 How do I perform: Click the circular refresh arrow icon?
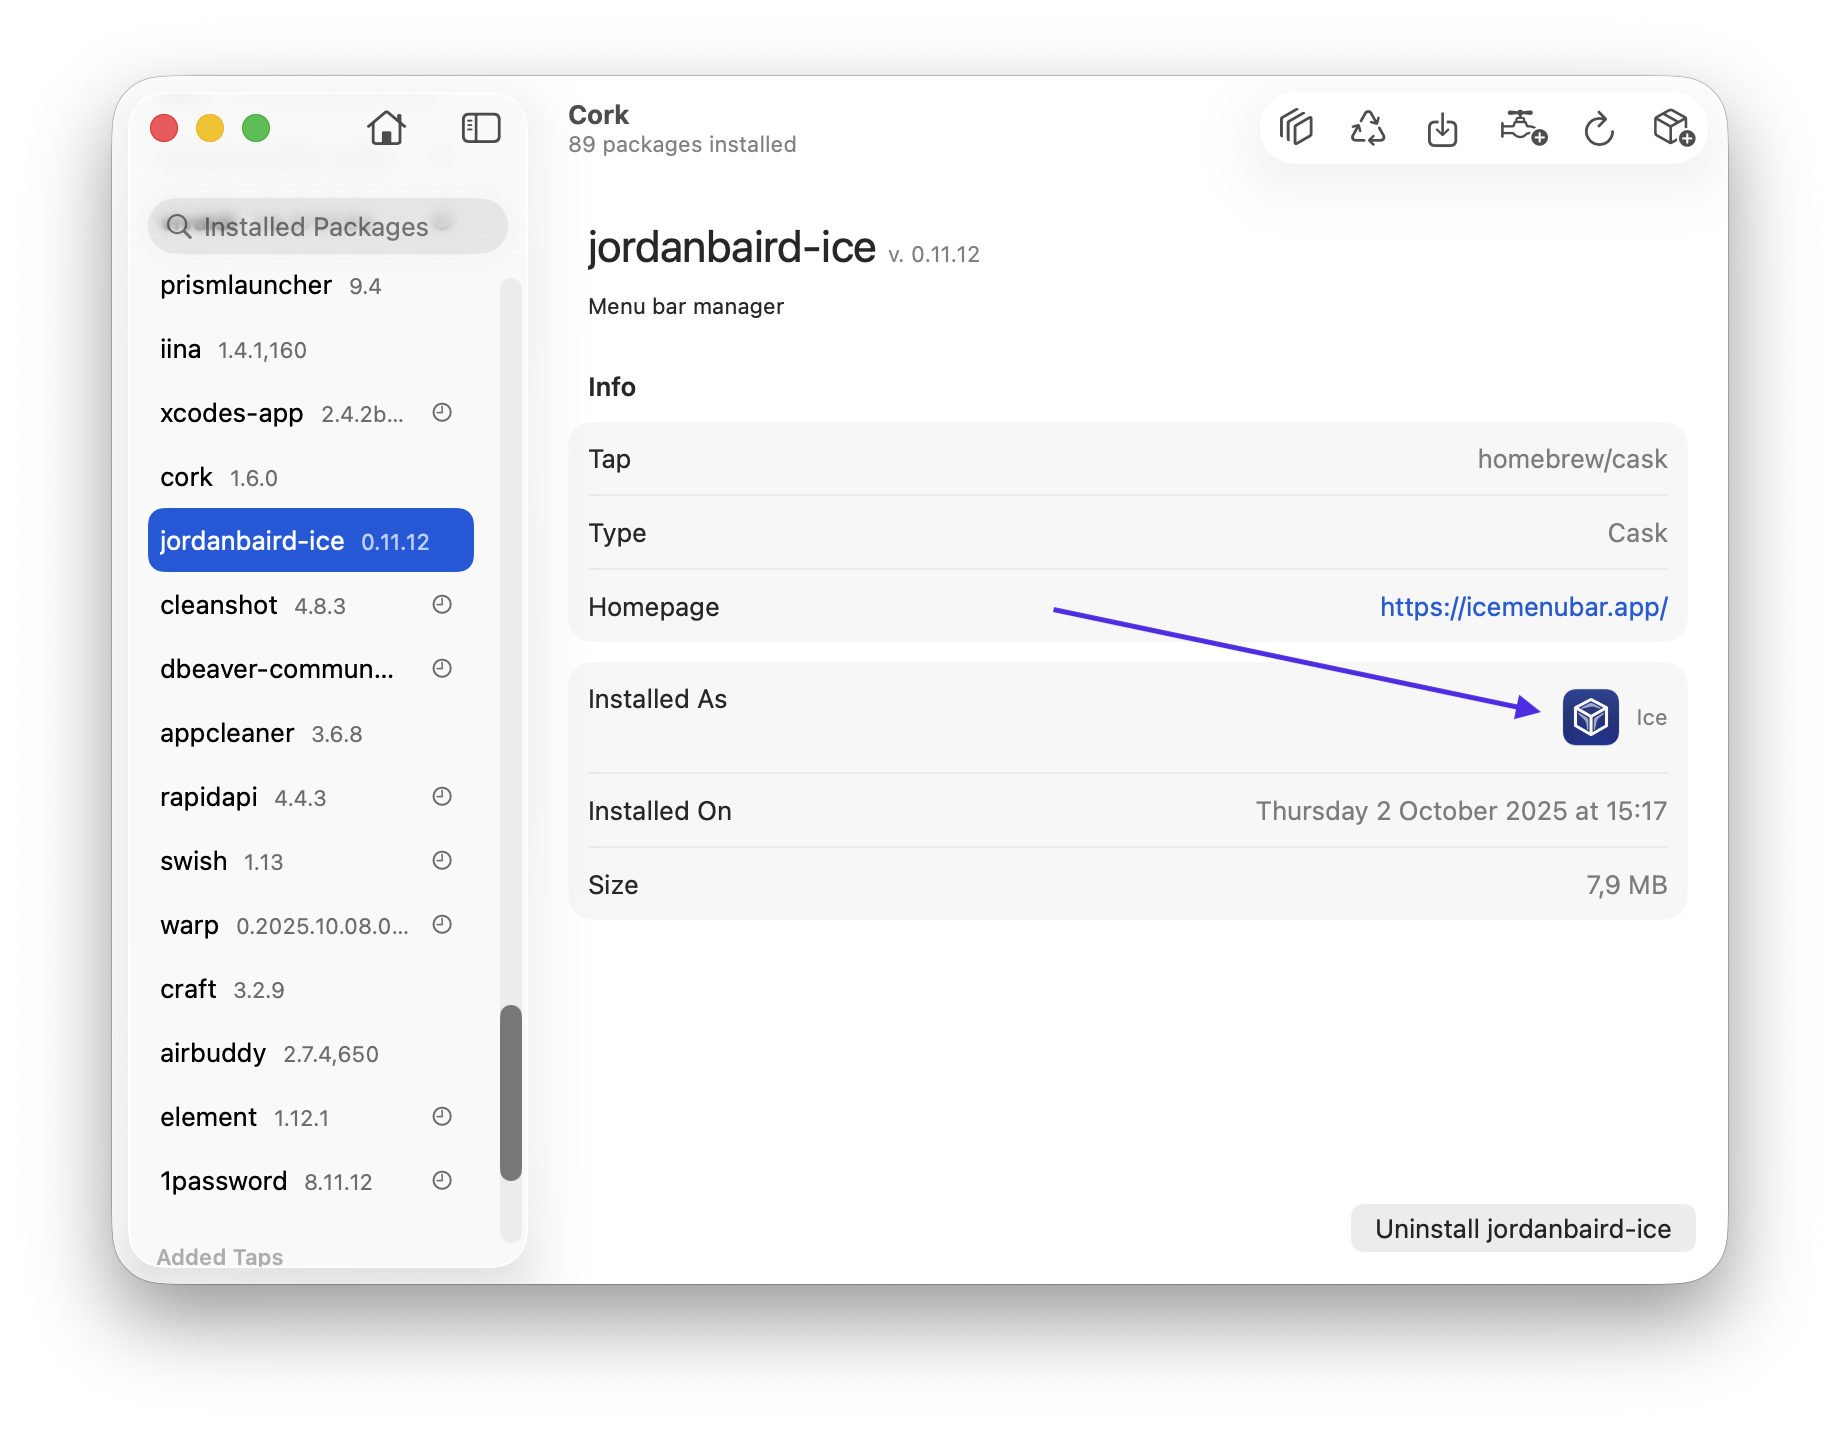click(1599, 129)
